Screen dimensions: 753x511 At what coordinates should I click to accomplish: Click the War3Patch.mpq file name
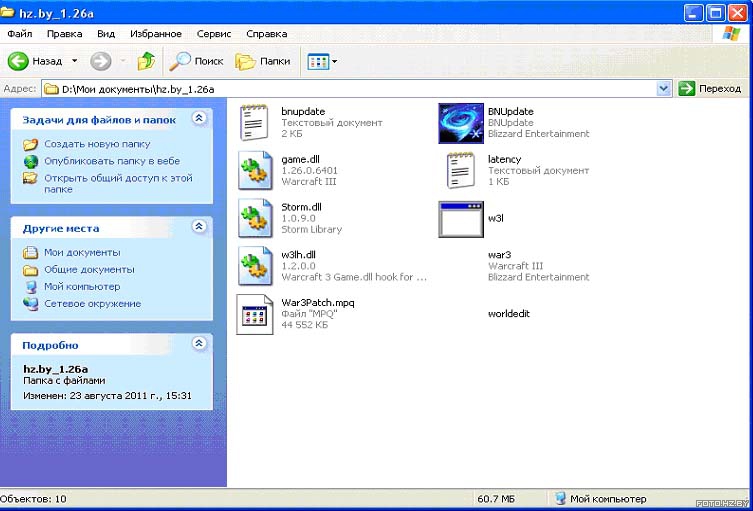tap(318, 303)
